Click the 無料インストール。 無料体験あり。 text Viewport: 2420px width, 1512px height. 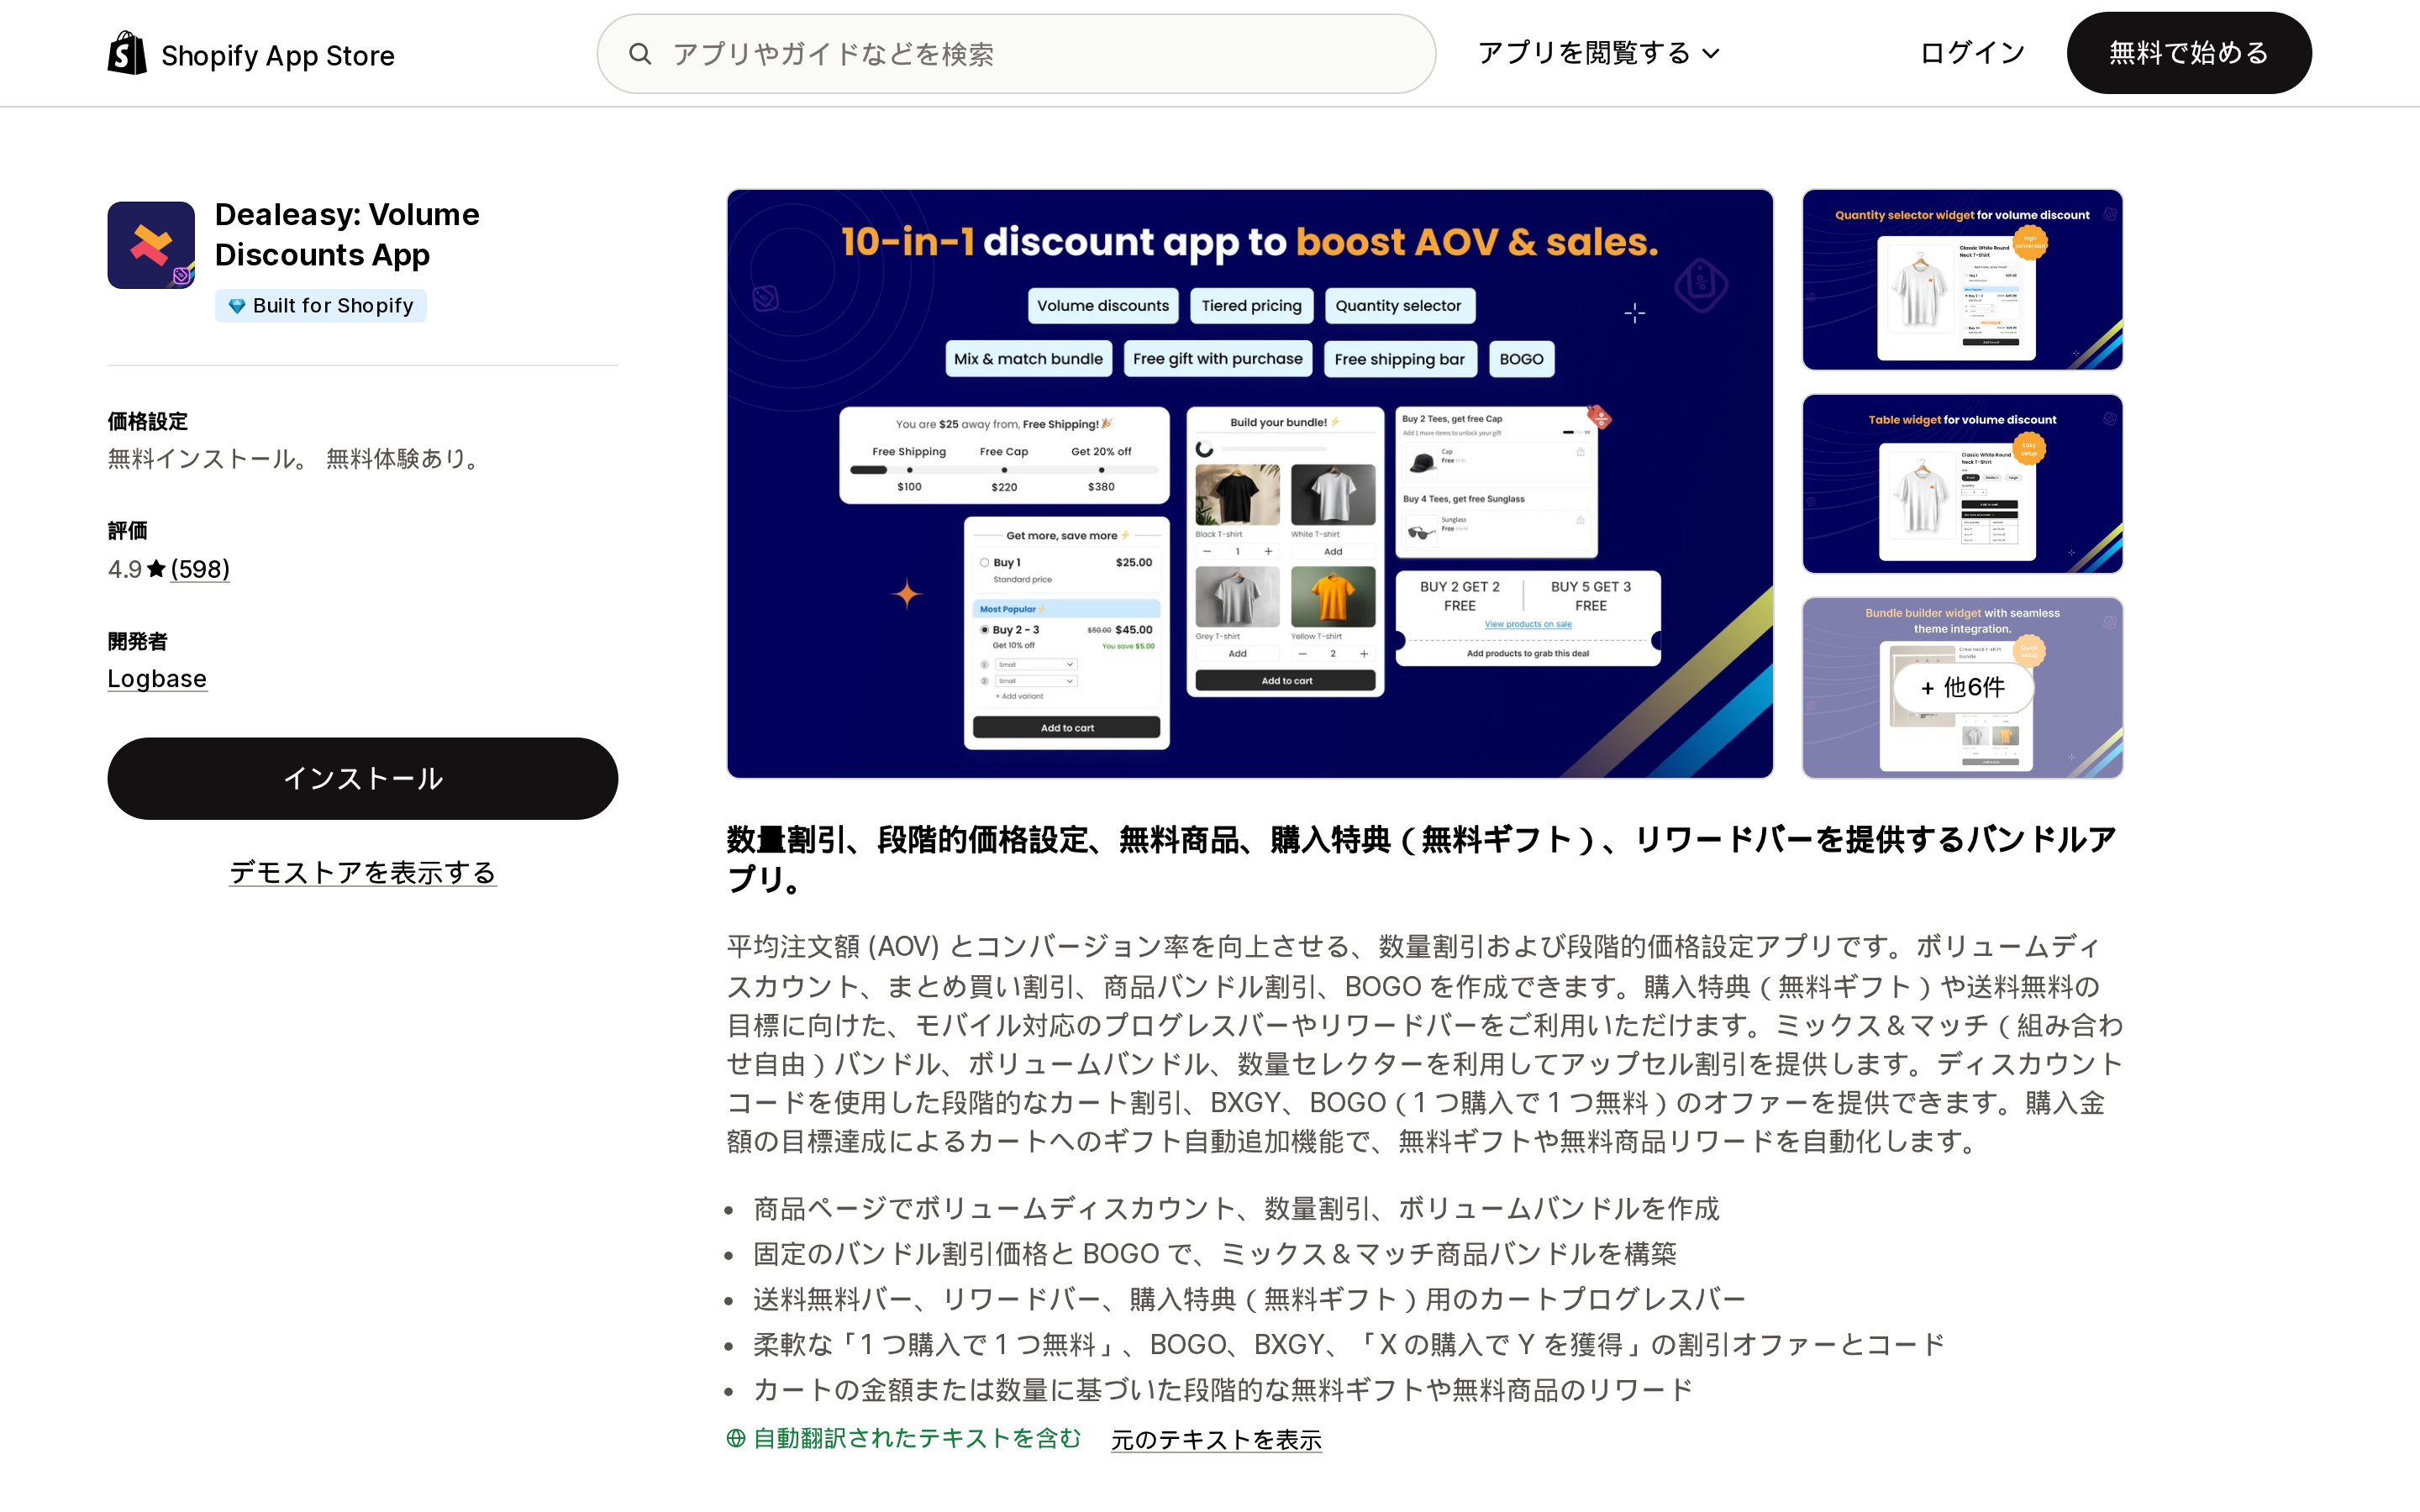tap(297, 459)
